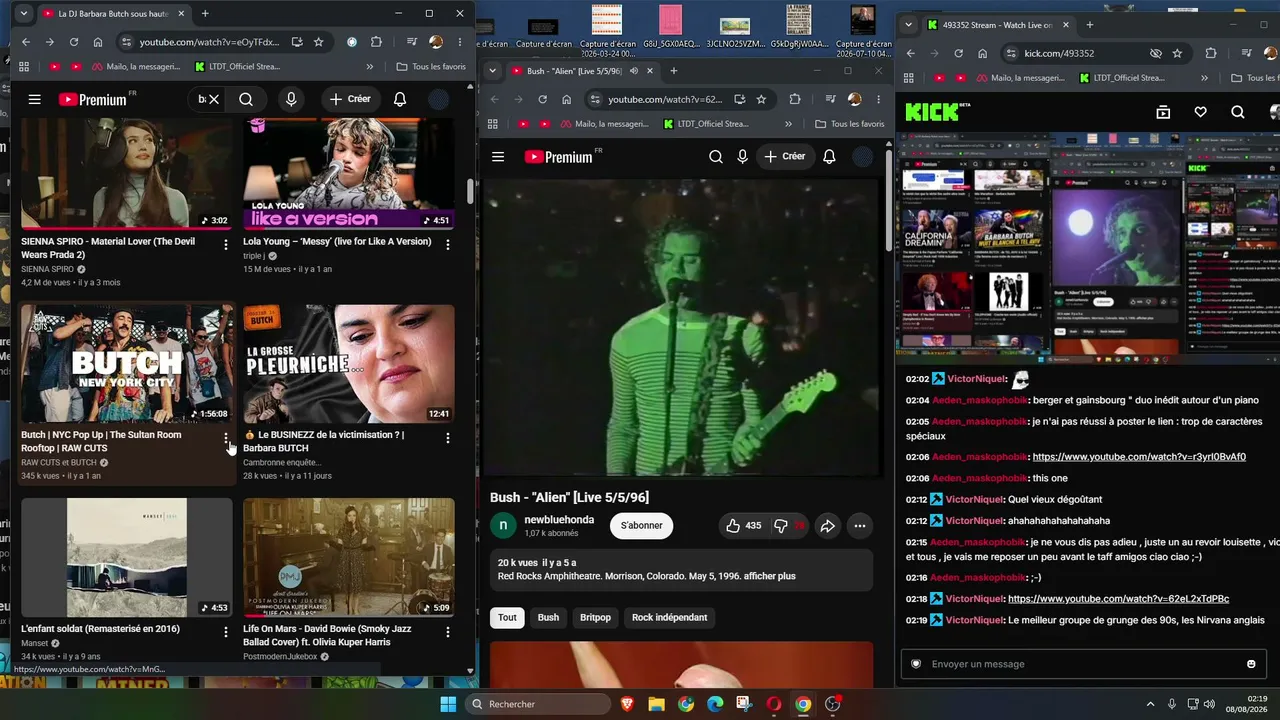Like the Bush Alien video
The height and width of the screenshot is (720, 1280).
point(744,526)
